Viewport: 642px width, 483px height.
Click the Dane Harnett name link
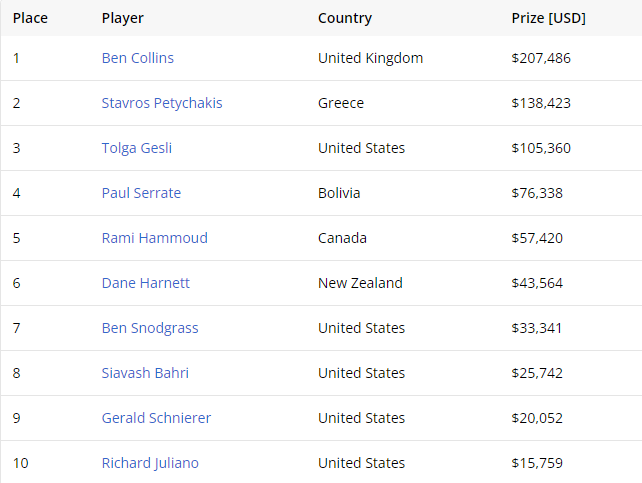(x=146, y=283)
